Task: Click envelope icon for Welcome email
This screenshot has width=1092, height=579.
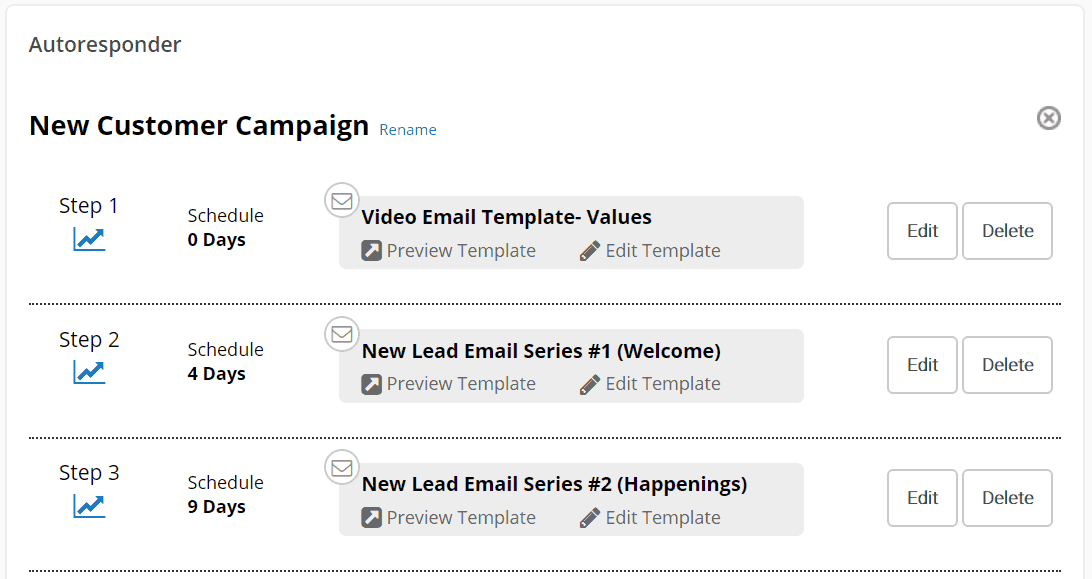Action: [x=342, y=334]
